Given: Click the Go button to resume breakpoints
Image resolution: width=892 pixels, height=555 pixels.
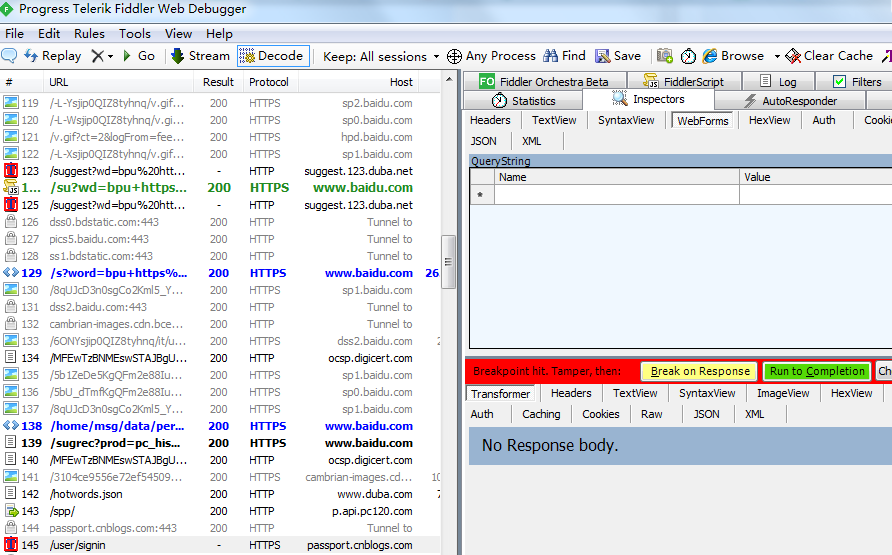Looking at the screenshot, I should point(139,56).
